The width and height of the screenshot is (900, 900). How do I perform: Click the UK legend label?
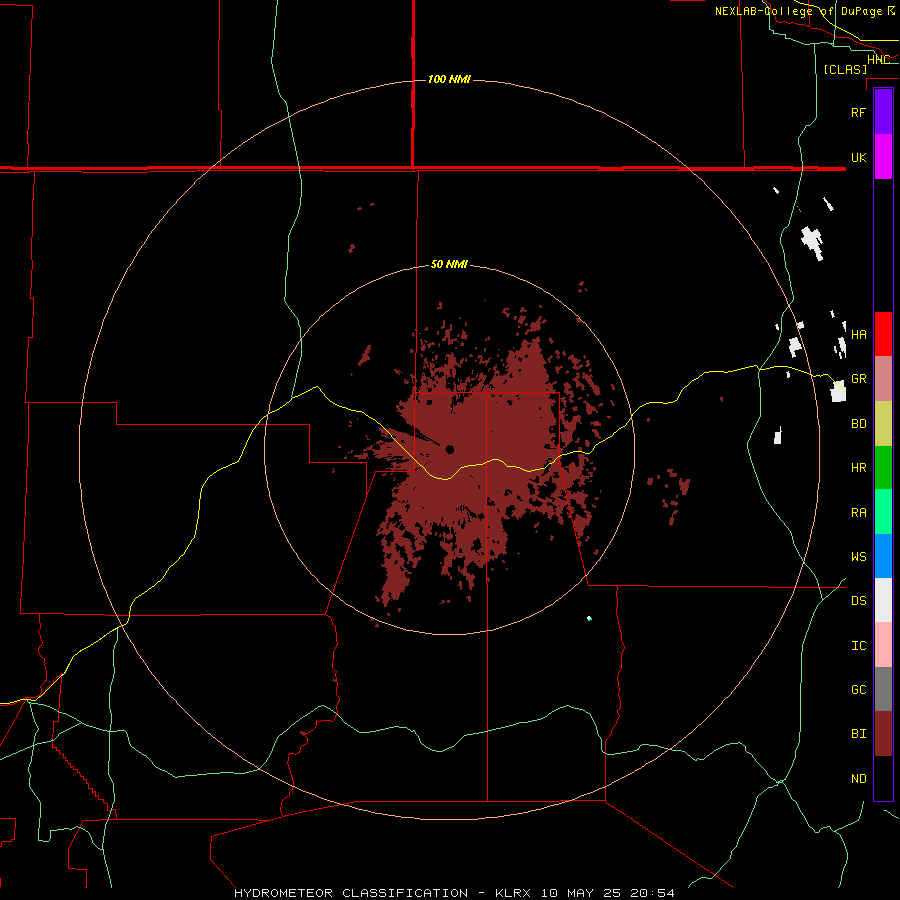(x=858, y=157)
